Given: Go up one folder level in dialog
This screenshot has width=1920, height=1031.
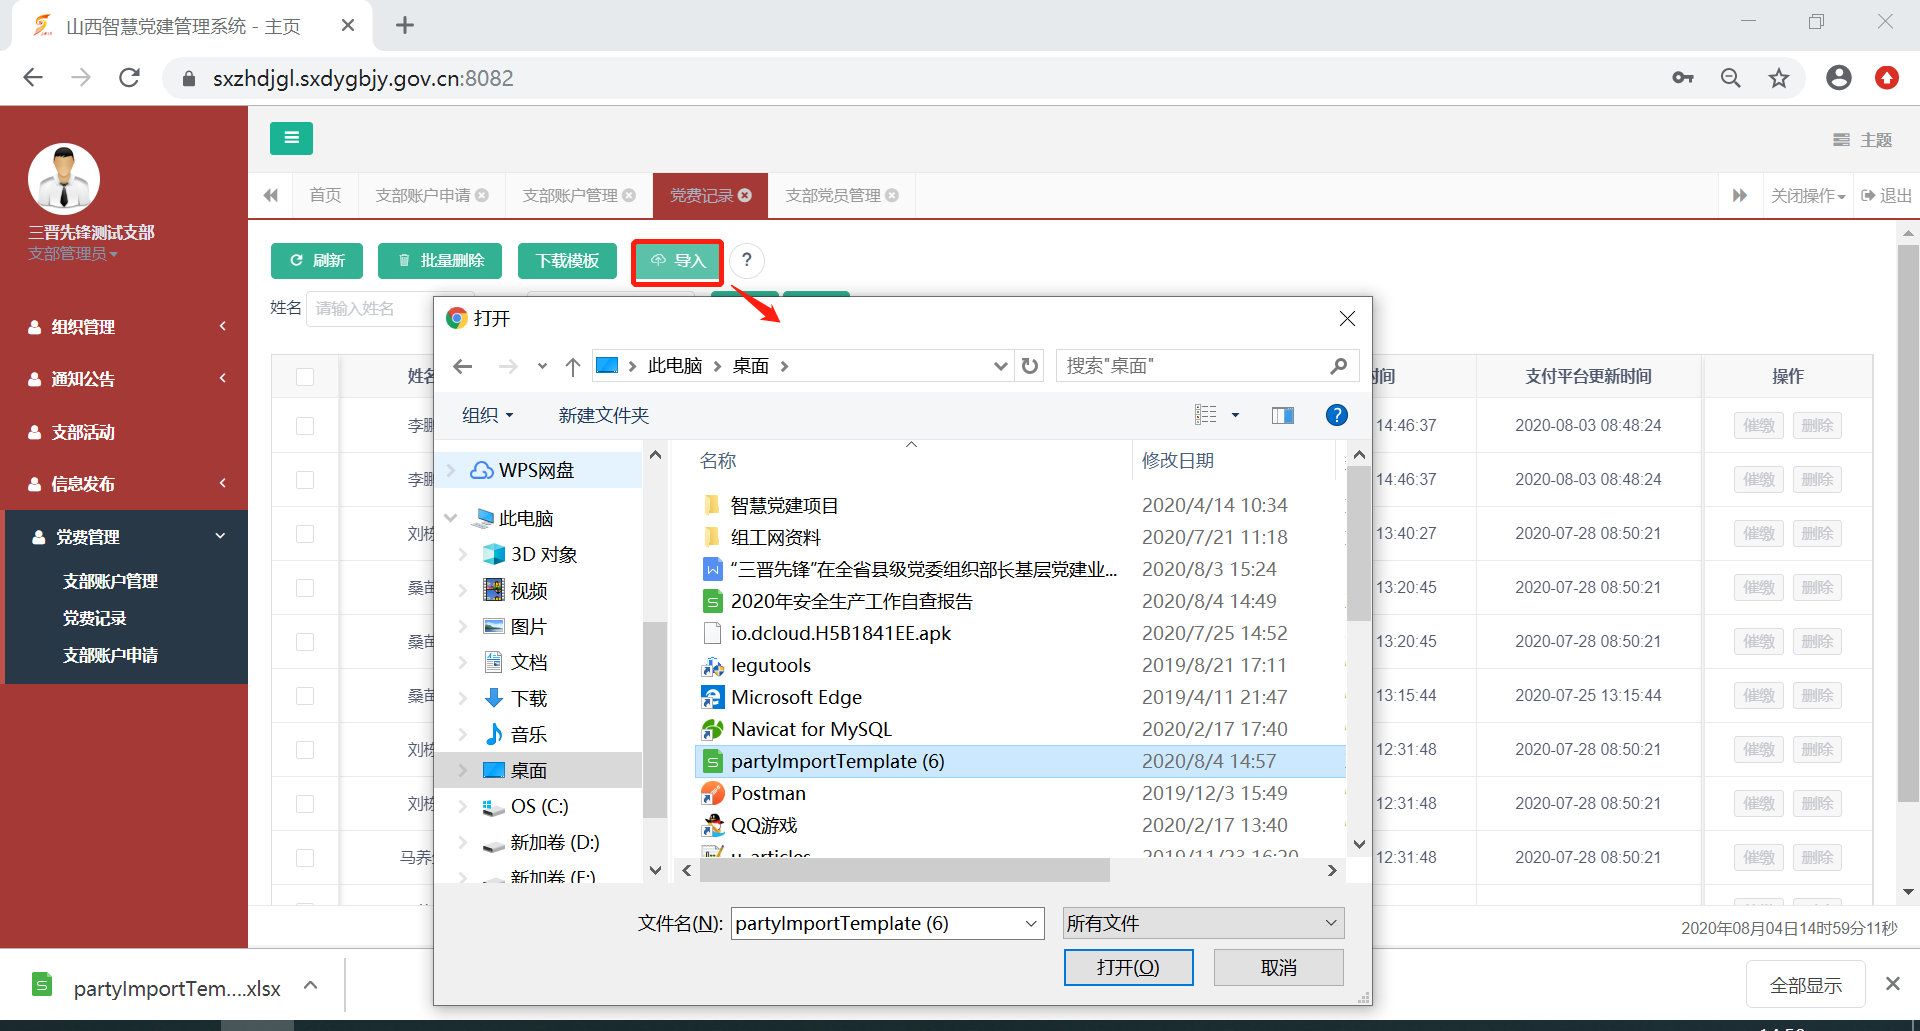Looking at the screenshot, I should [572, 366].
